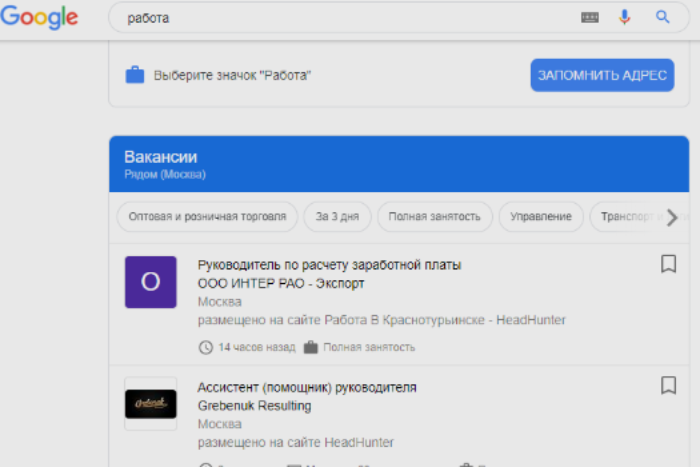
Task: Select the 'Оптовая и розничная торговля' filter
Action: (207, 216)
